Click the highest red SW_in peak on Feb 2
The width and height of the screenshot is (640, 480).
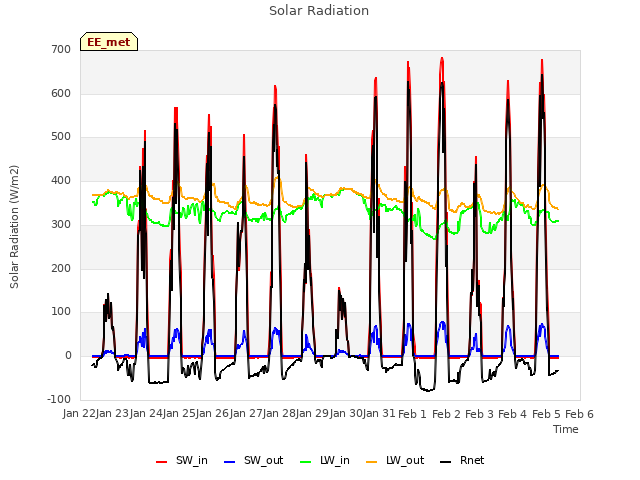pyautogui.click(x=442, y=59)
